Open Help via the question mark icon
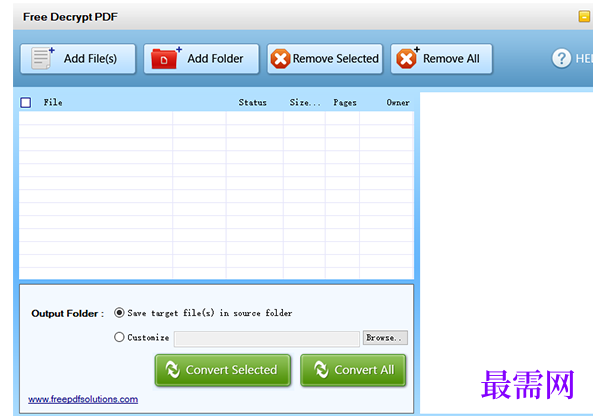The image size is (593, 416). (x=562, y=59)
